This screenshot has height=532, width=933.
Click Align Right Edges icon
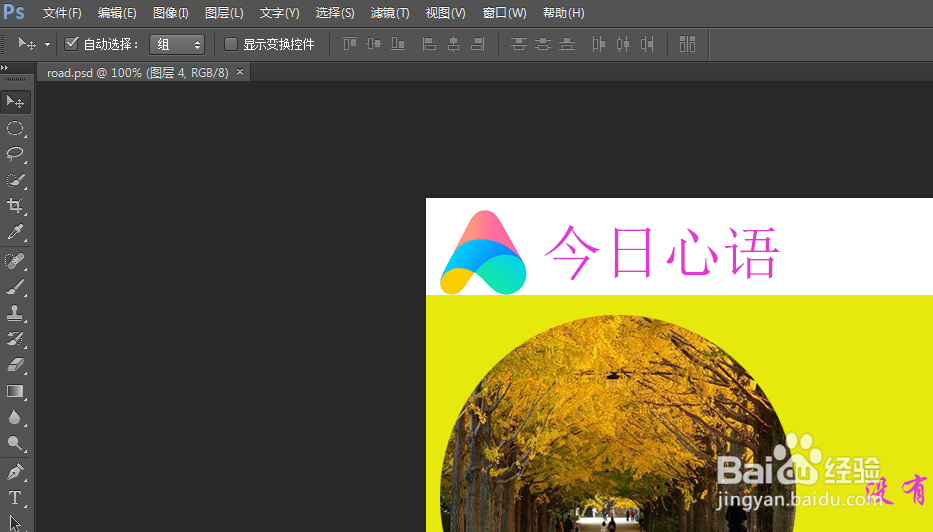(x=478, y=44)
